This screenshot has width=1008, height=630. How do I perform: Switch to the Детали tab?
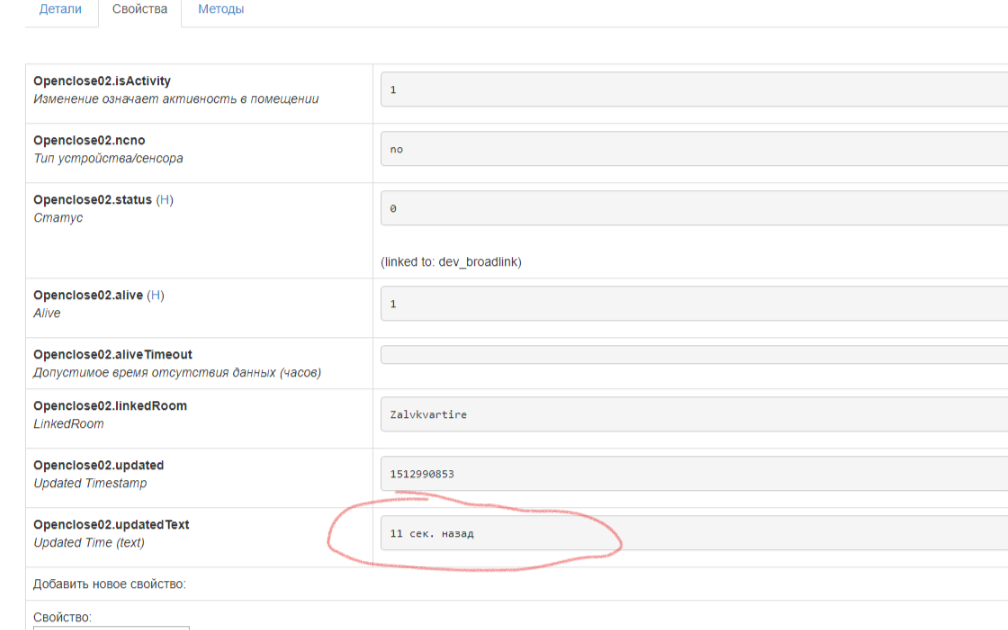click(60, 9)
